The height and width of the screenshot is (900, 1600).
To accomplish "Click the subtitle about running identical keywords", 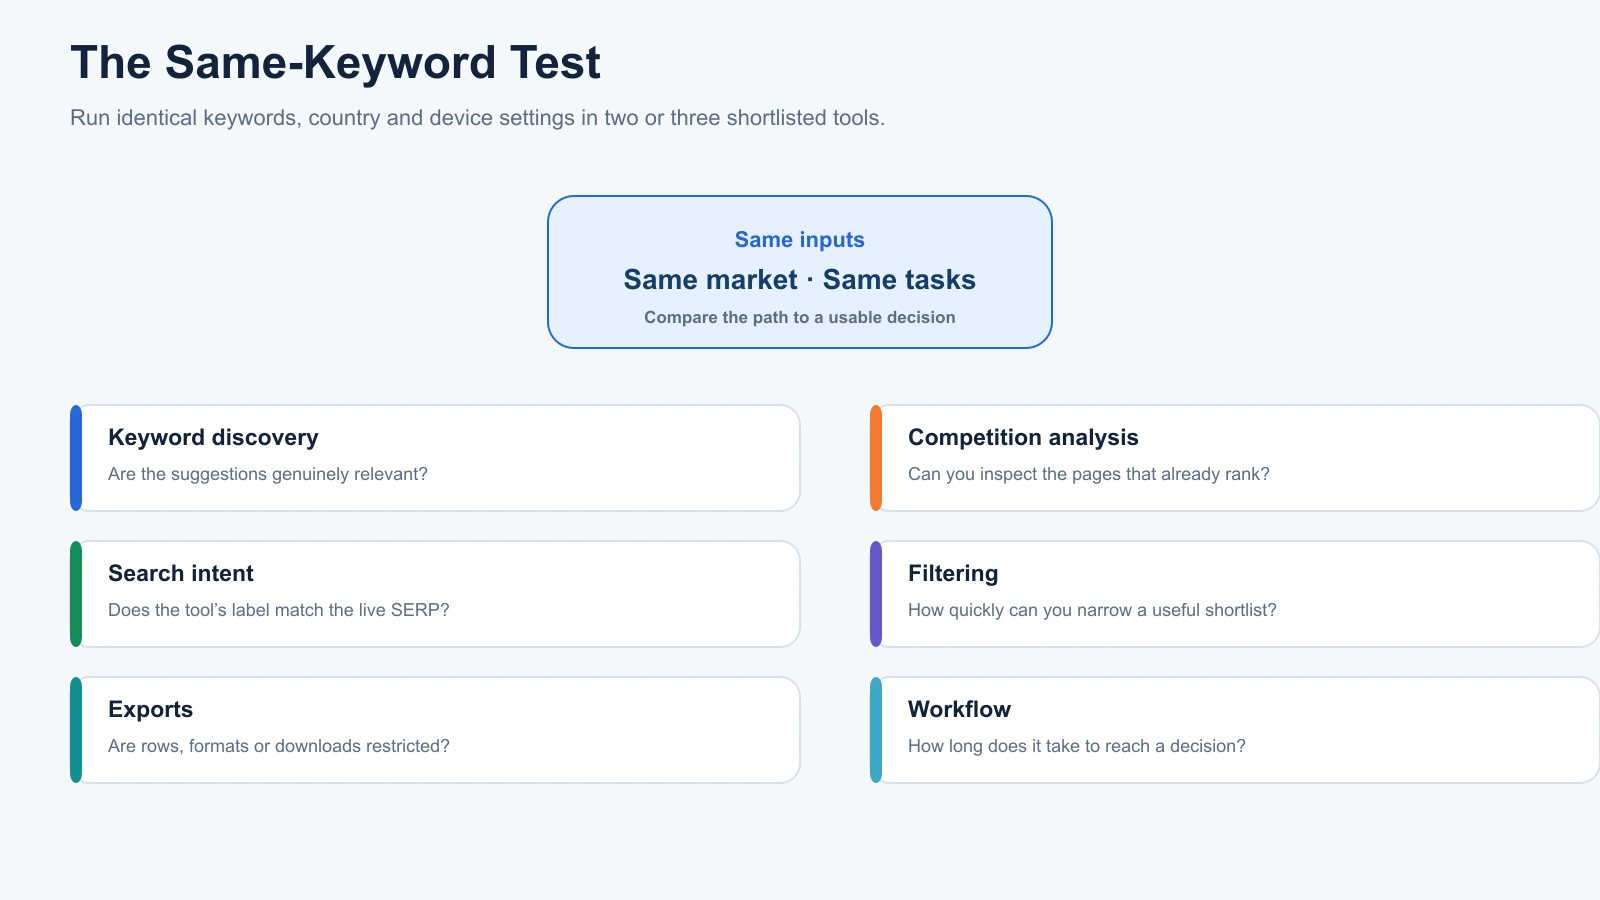I will click(477, 118).
